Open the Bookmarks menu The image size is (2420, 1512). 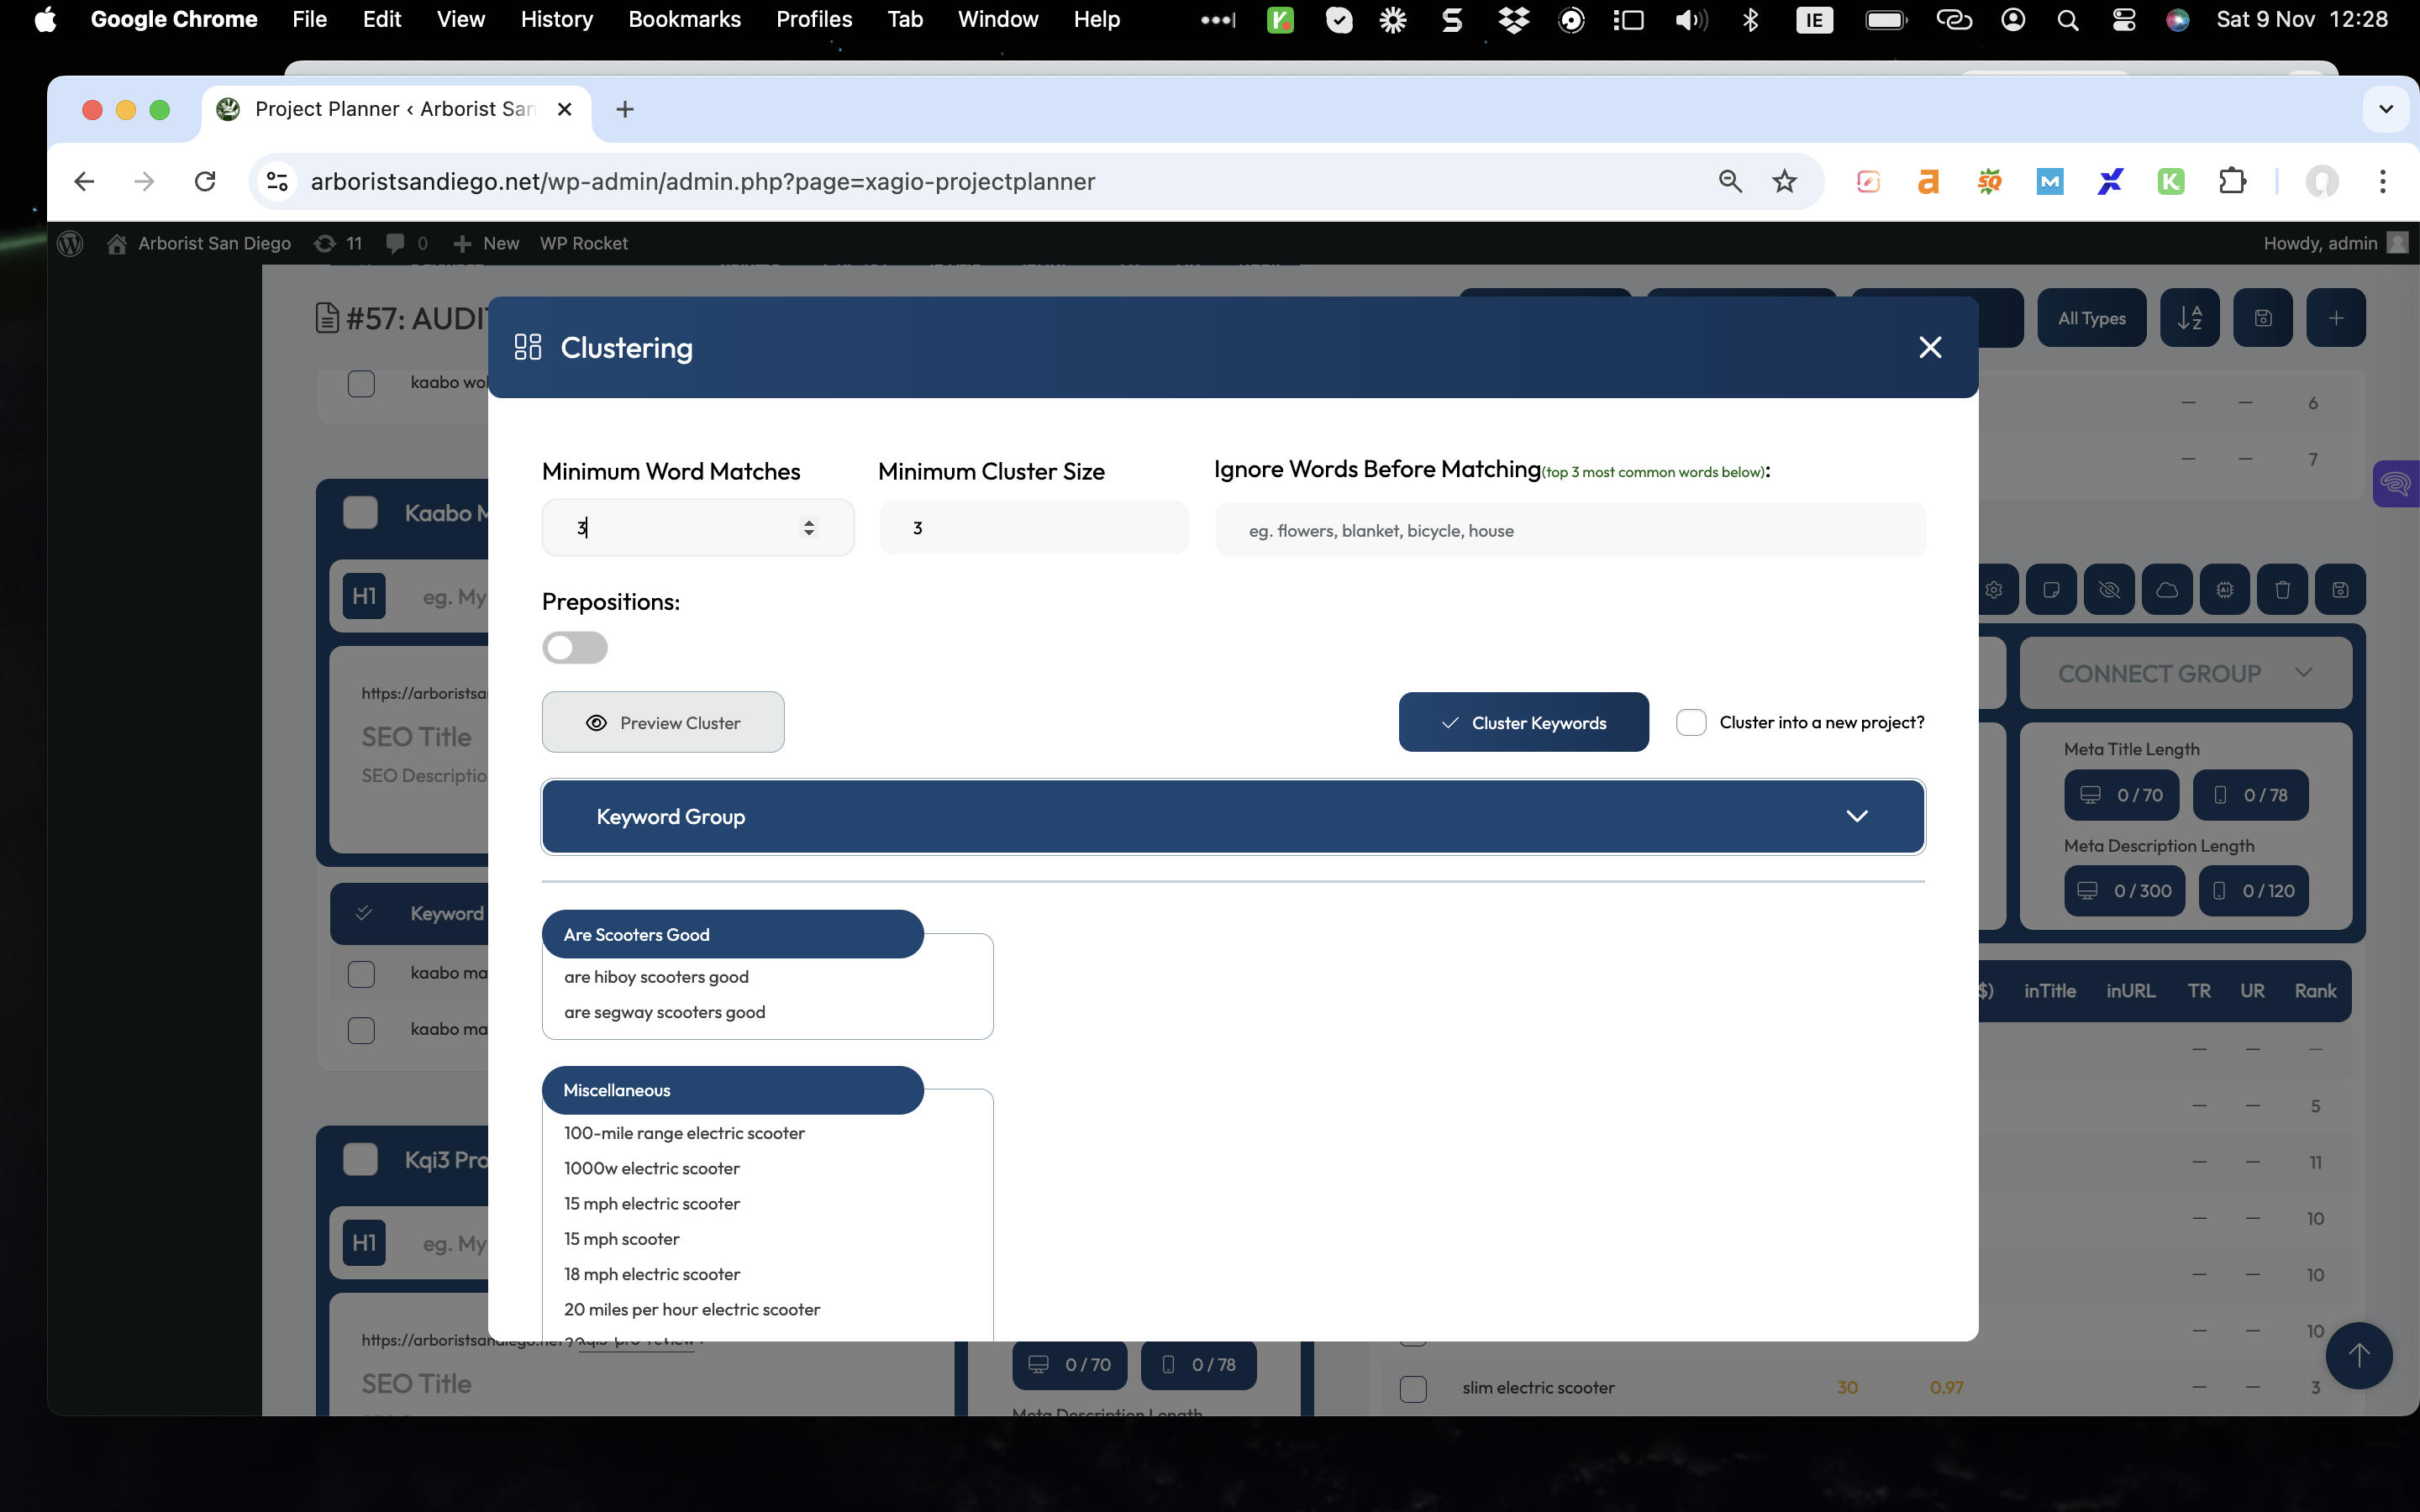pyautogui.click(x=684, y=20)
